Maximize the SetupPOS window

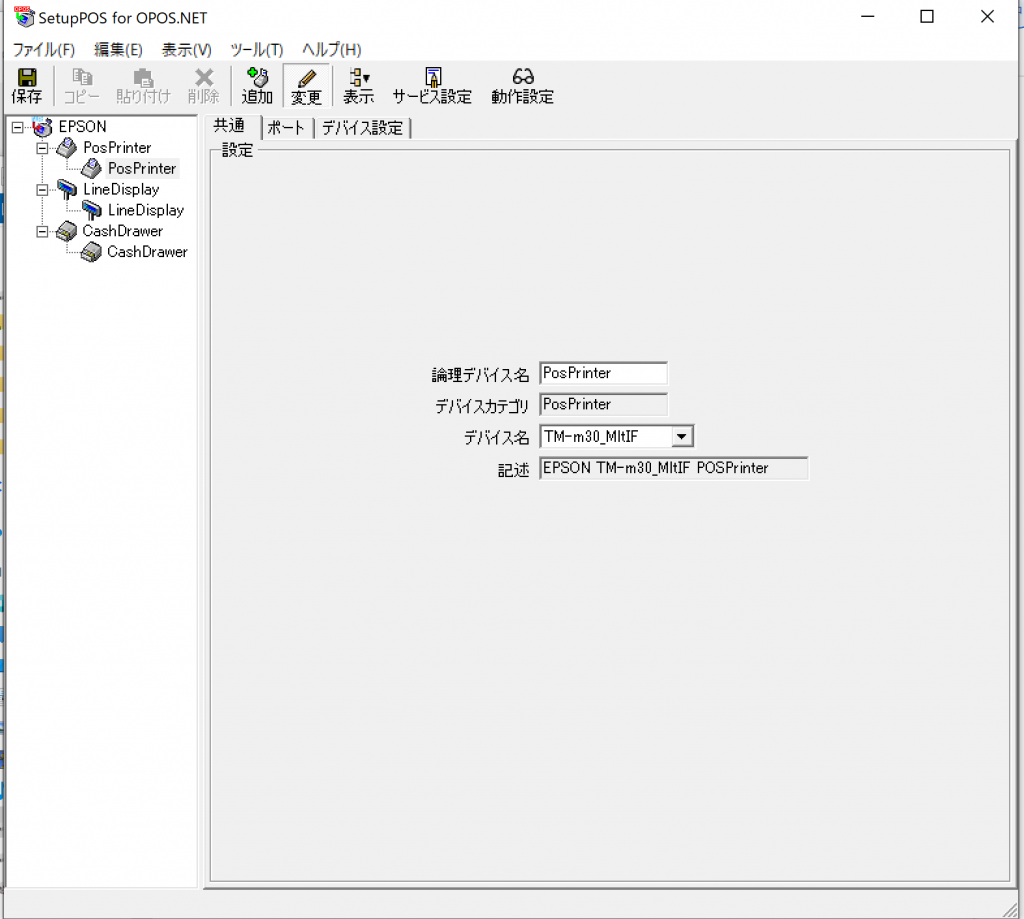(927, 16)
